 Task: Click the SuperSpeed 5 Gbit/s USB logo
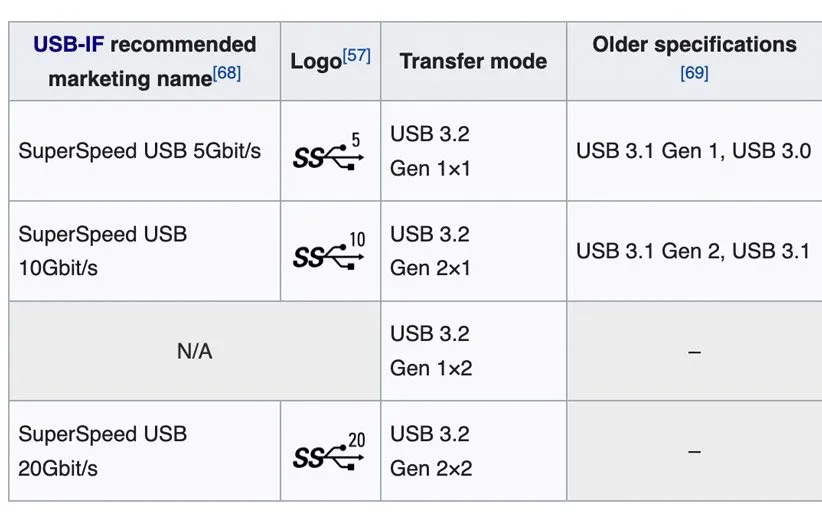[329, 151]
